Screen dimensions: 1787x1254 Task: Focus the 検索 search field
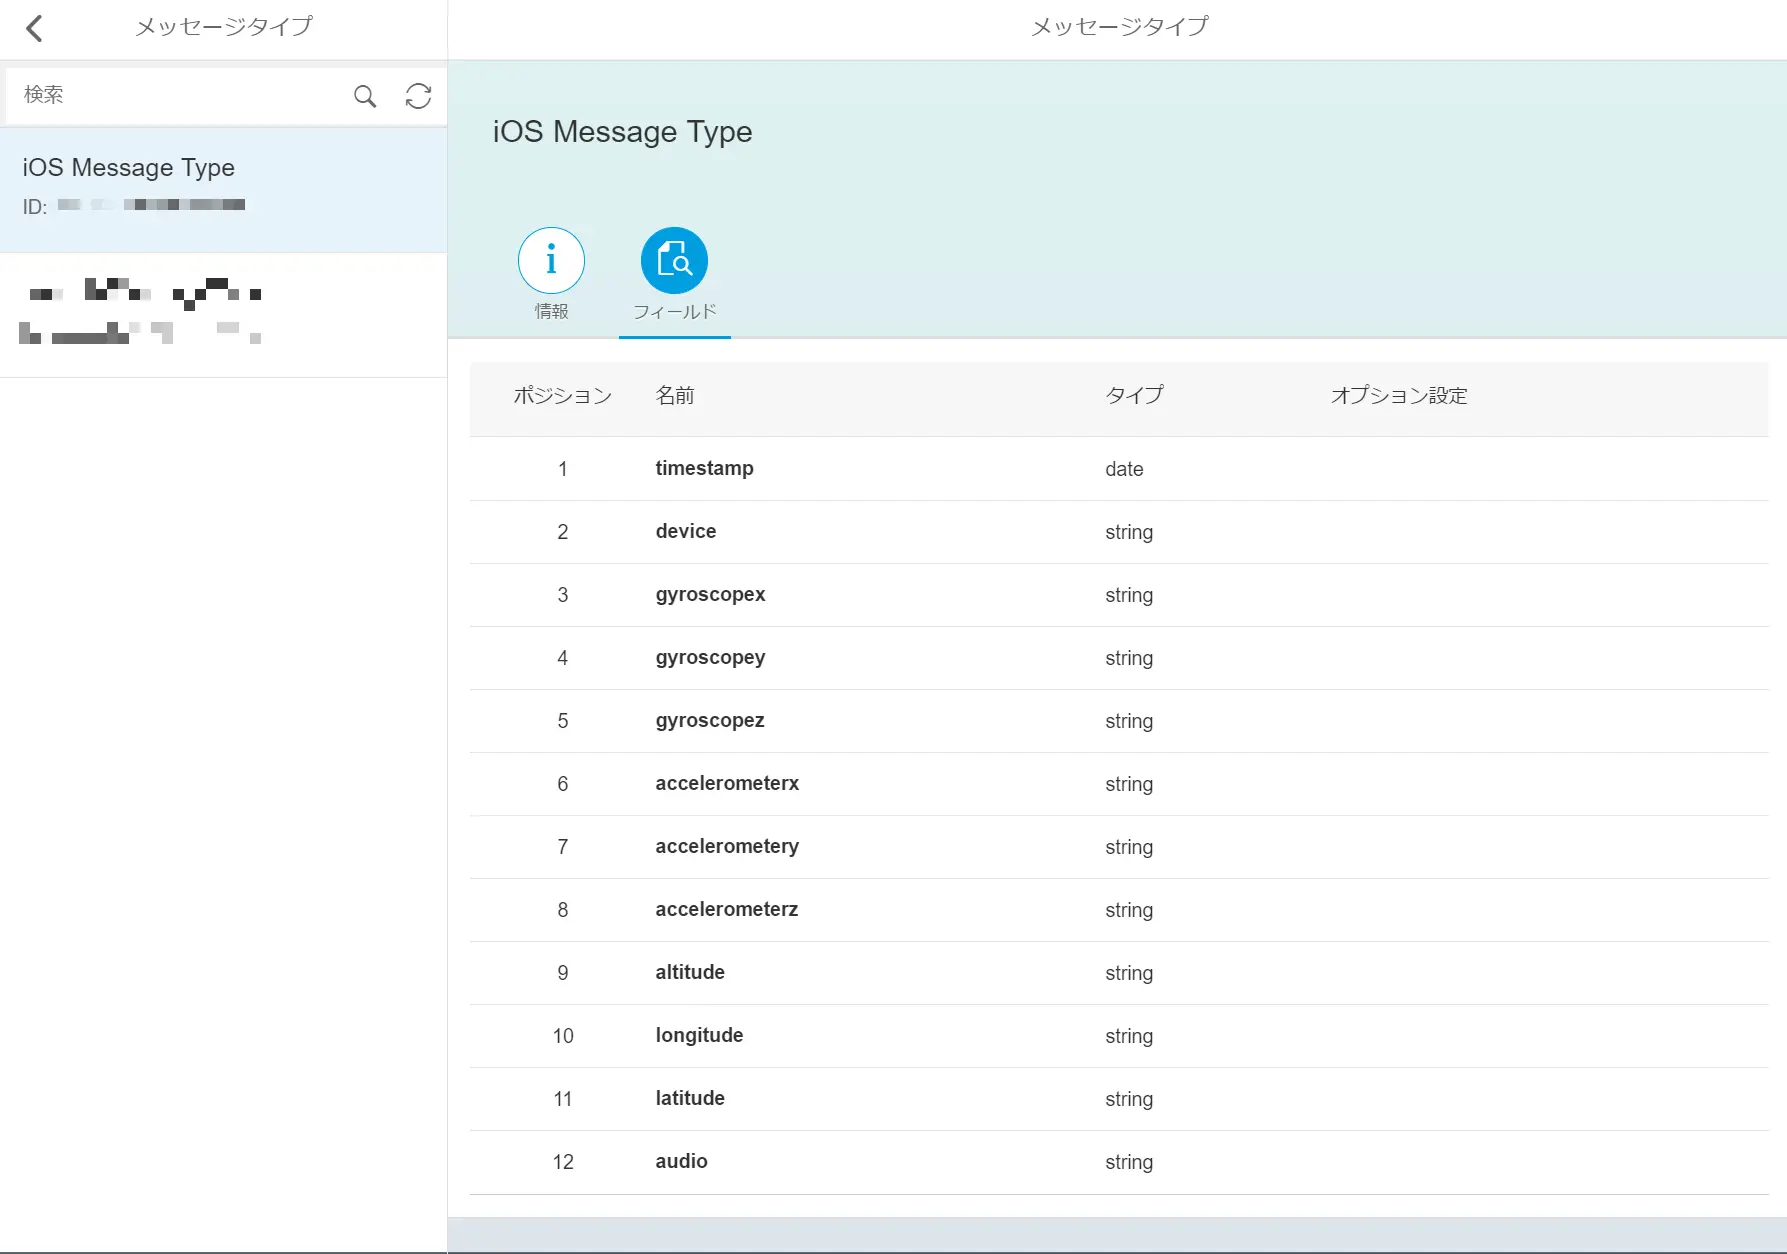click(180, 95)
